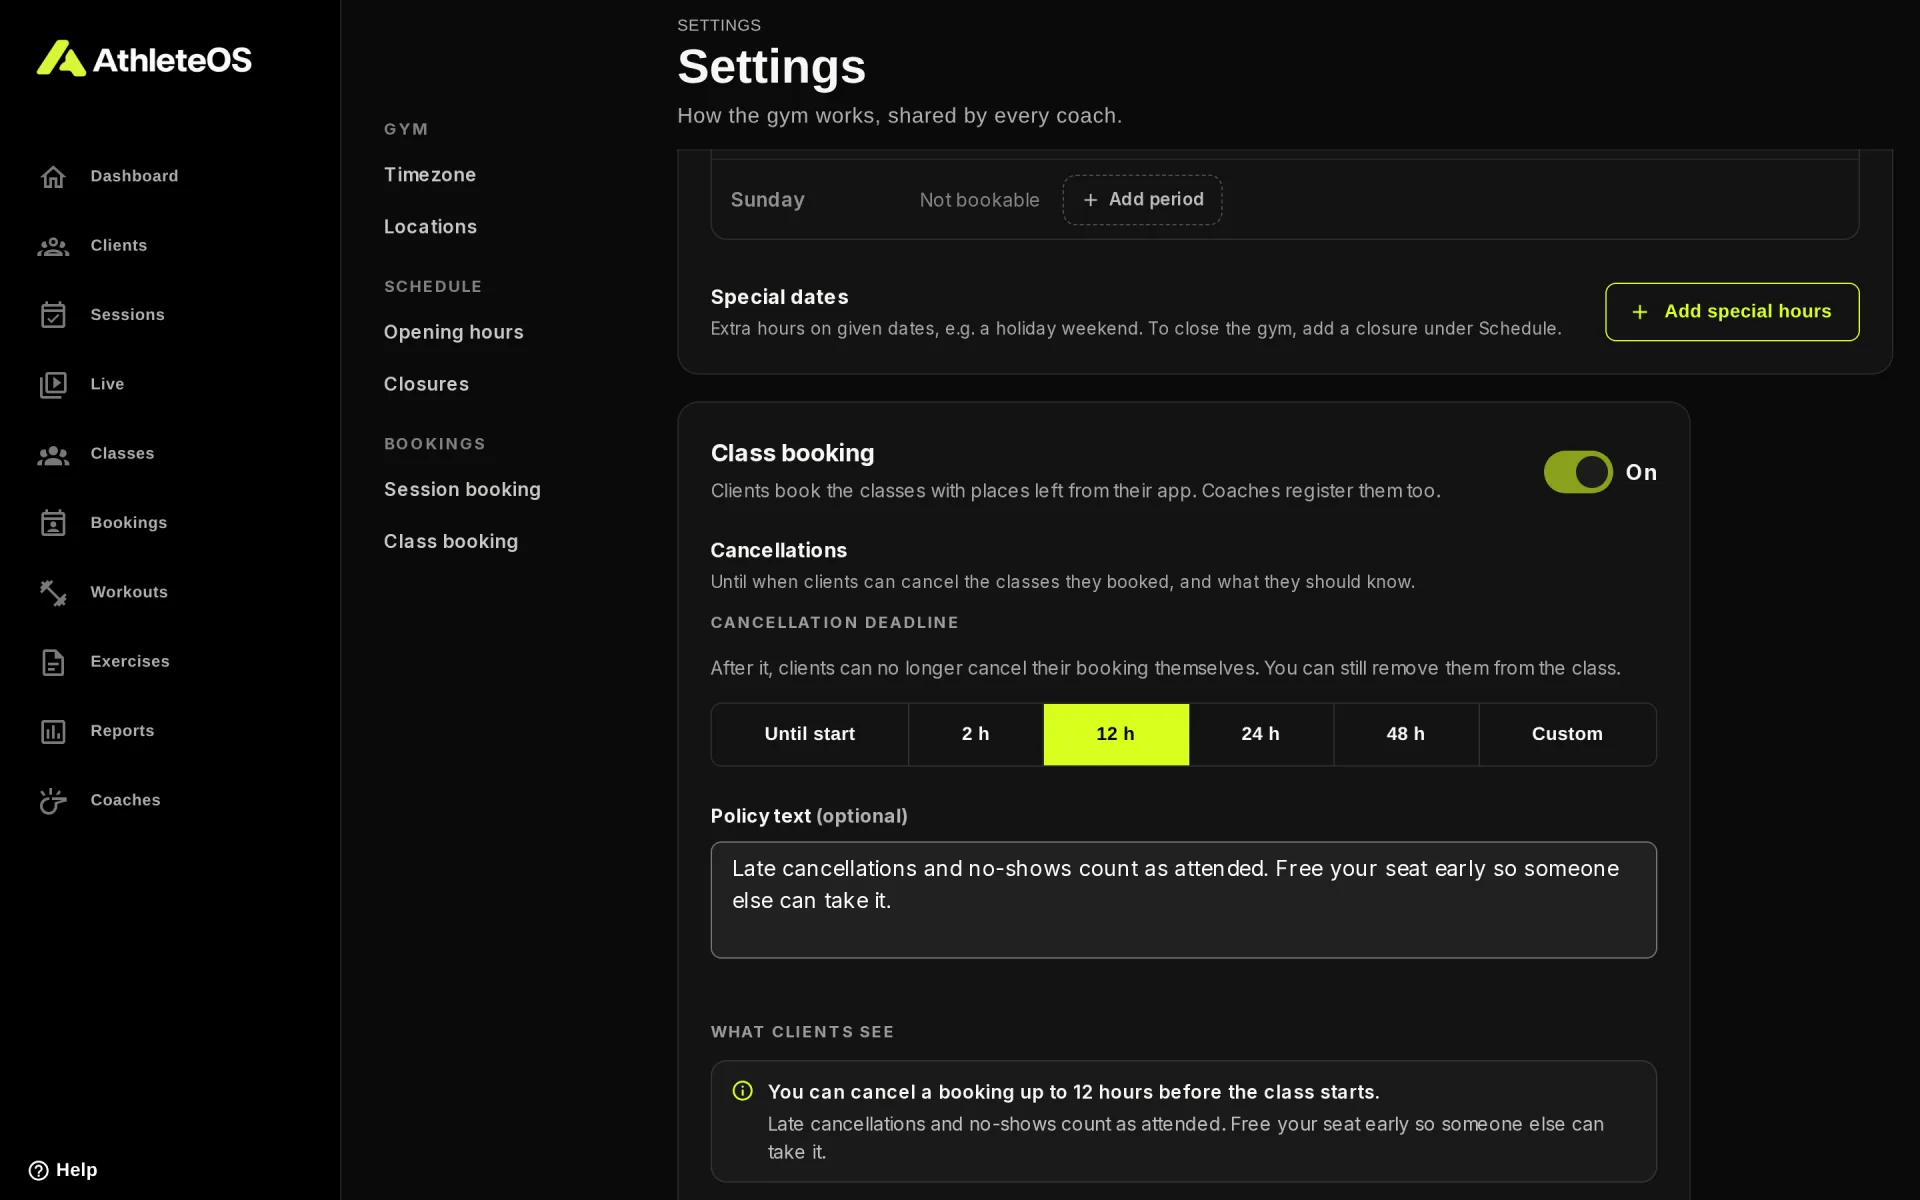This screenshot has width=1920, height=1200.
Task: Click the Policy text field
Action: click(1183, 900)
